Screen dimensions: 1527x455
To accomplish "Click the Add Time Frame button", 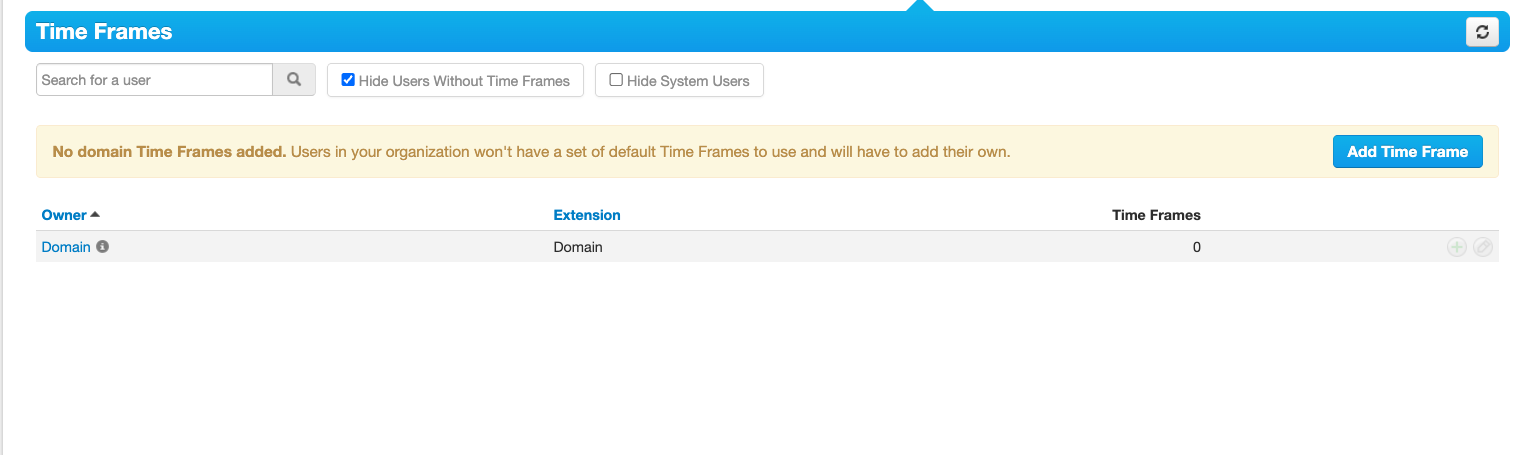I will [x=1407, y=152].
